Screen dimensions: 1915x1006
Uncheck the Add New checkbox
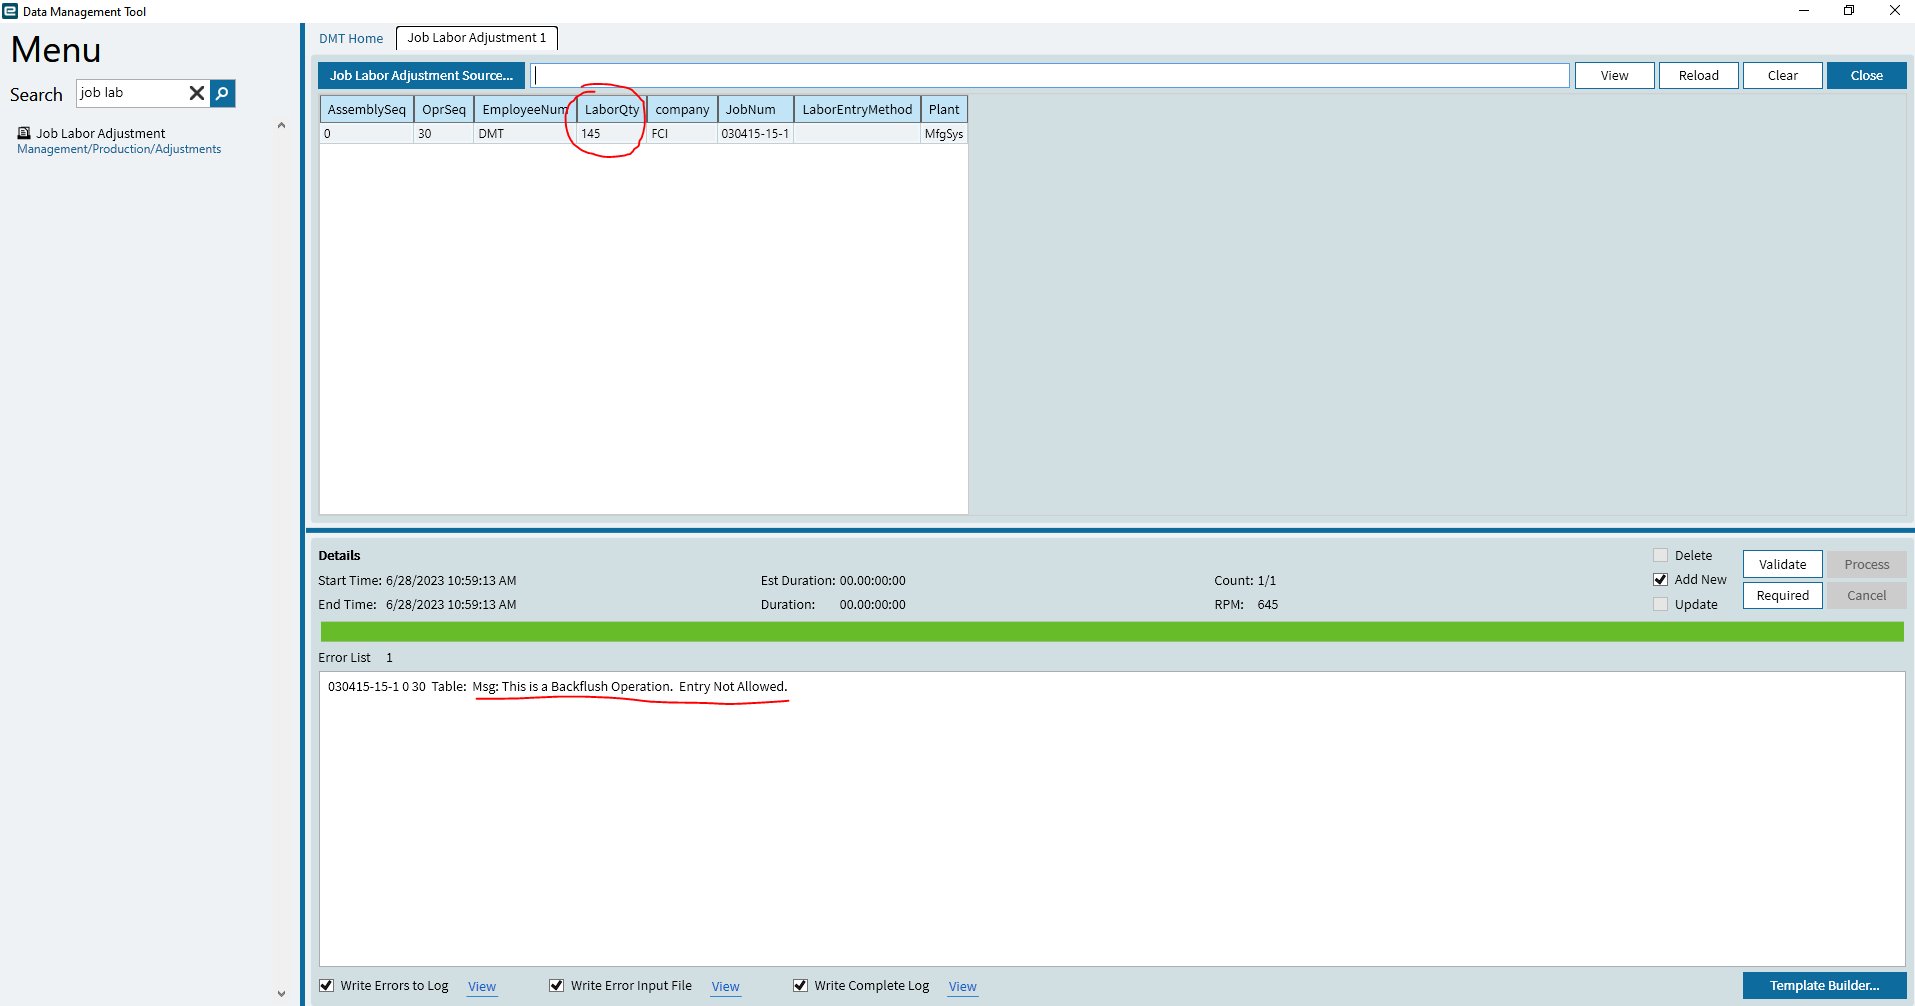pyautogui.click(x=1660, y=580)
